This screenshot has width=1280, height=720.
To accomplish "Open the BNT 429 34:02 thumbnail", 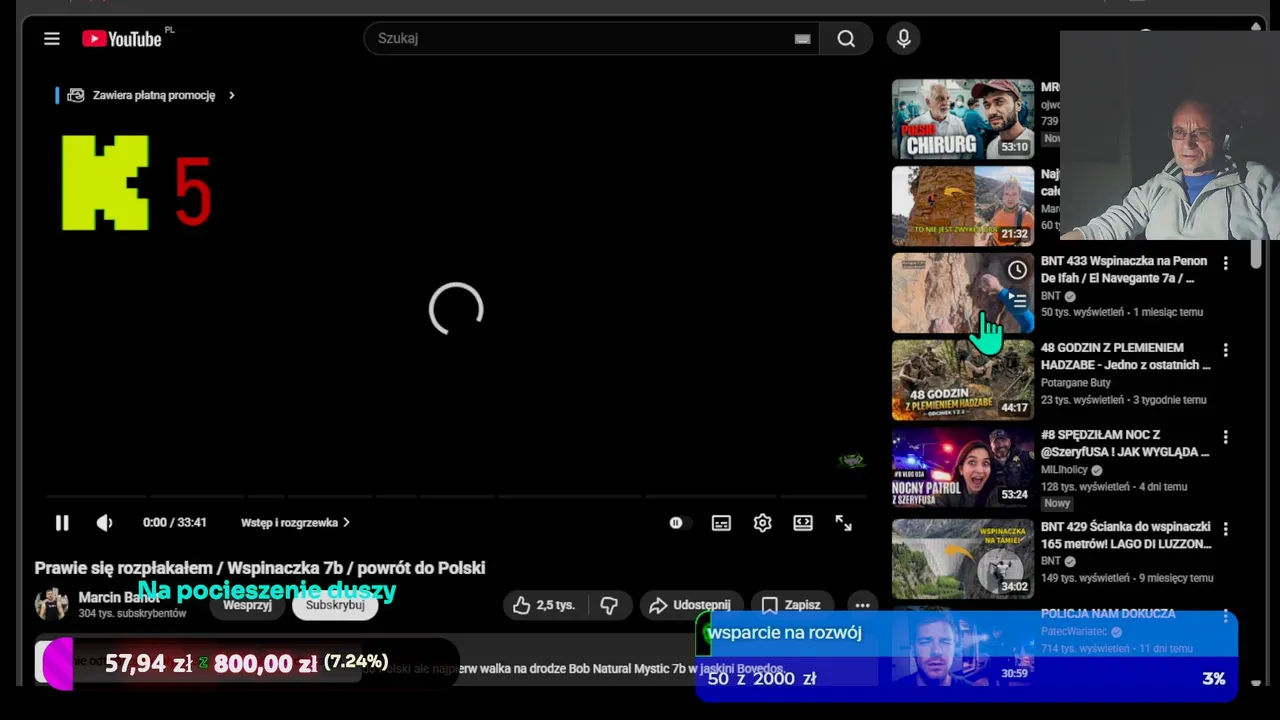I will click(x=963, y=559).
